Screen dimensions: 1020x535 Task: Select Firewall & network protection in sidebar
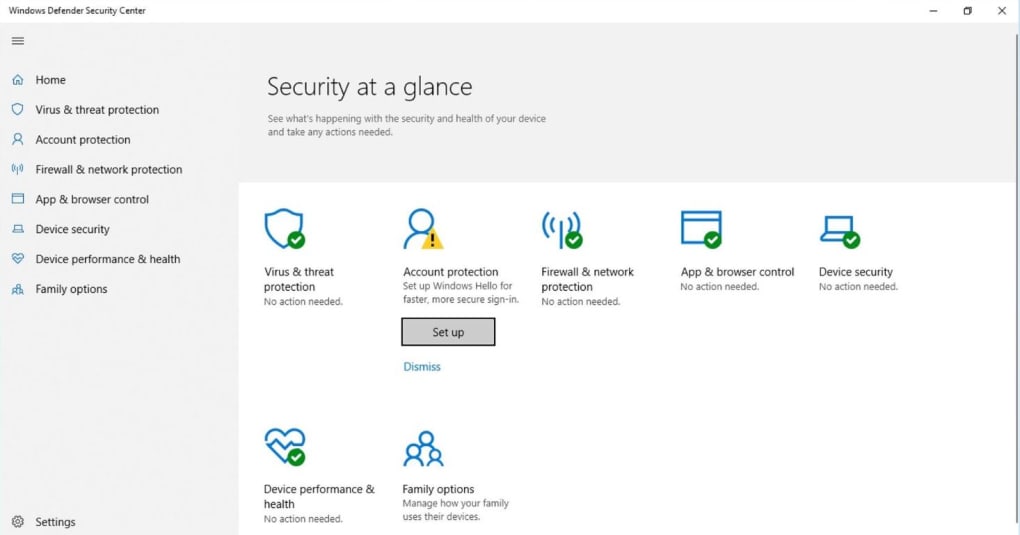point(109,170)
